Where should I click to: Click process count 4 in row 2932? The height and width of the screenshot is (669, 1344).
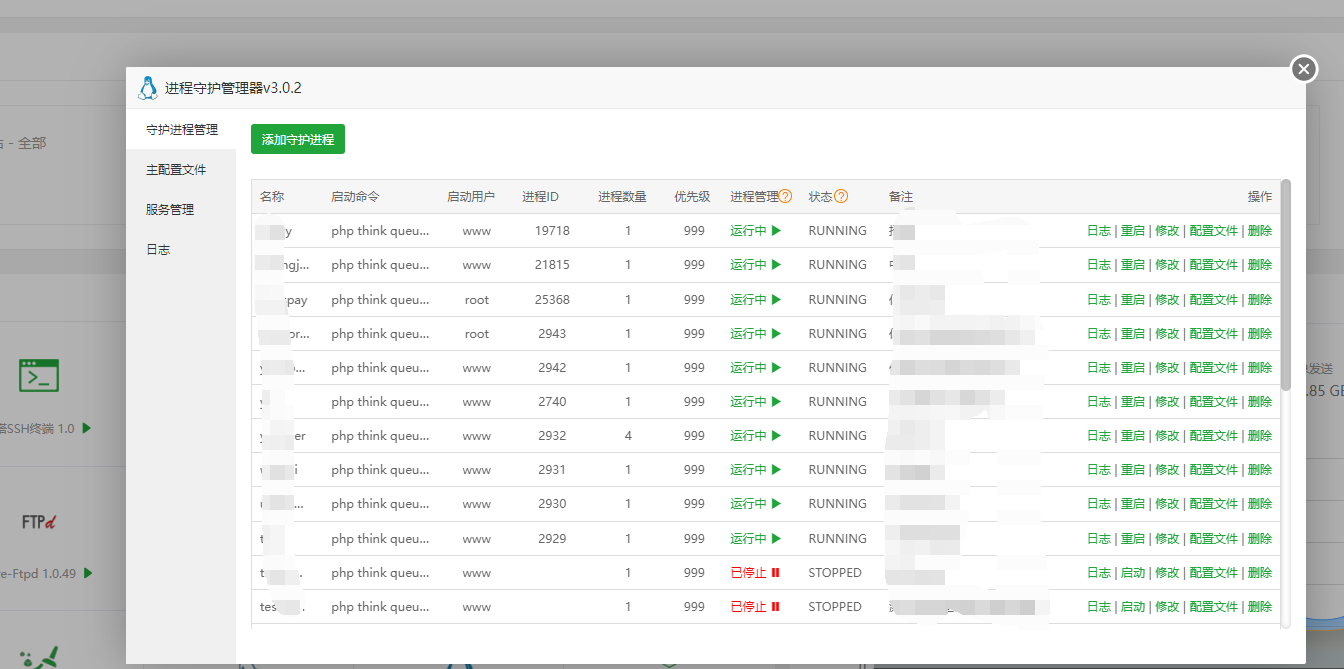pyautogui.click(x=628, y=436)
